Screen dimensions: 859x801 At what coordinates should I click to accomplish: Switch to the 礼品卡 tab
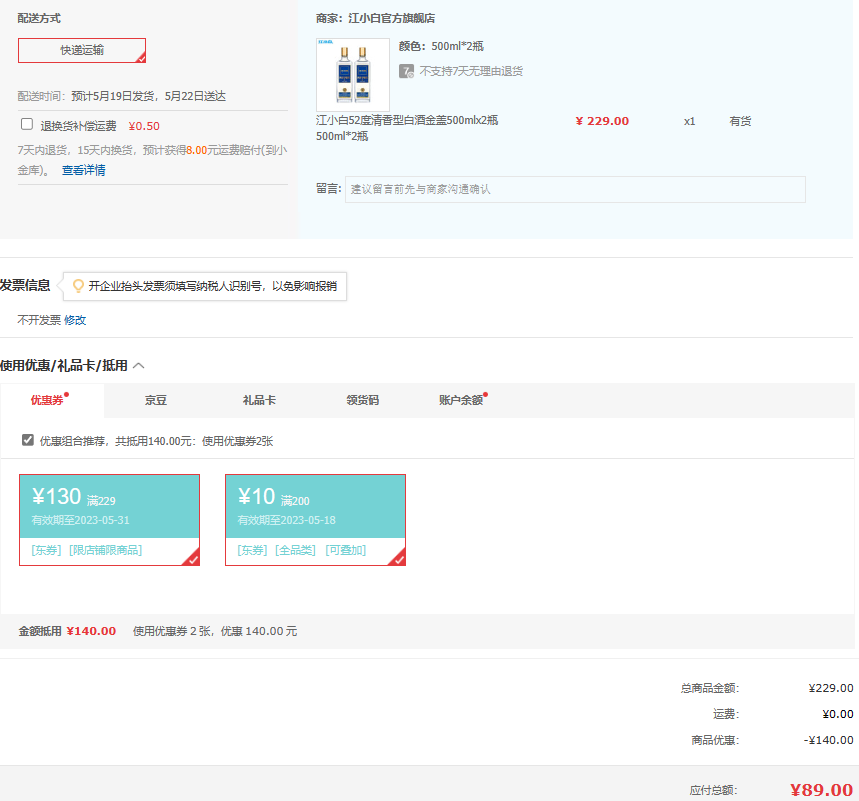click(x=259, y=400)
